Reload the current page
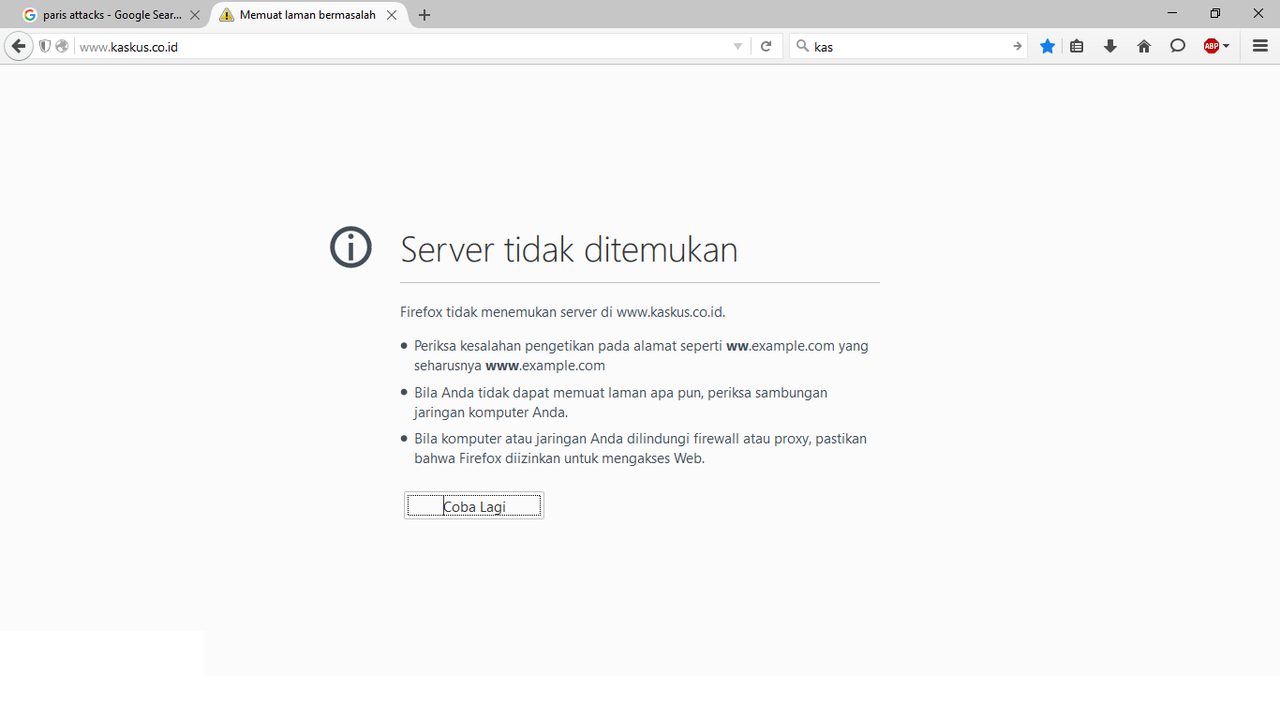Viewport: 1280px width, 720px height. (766, 46)
